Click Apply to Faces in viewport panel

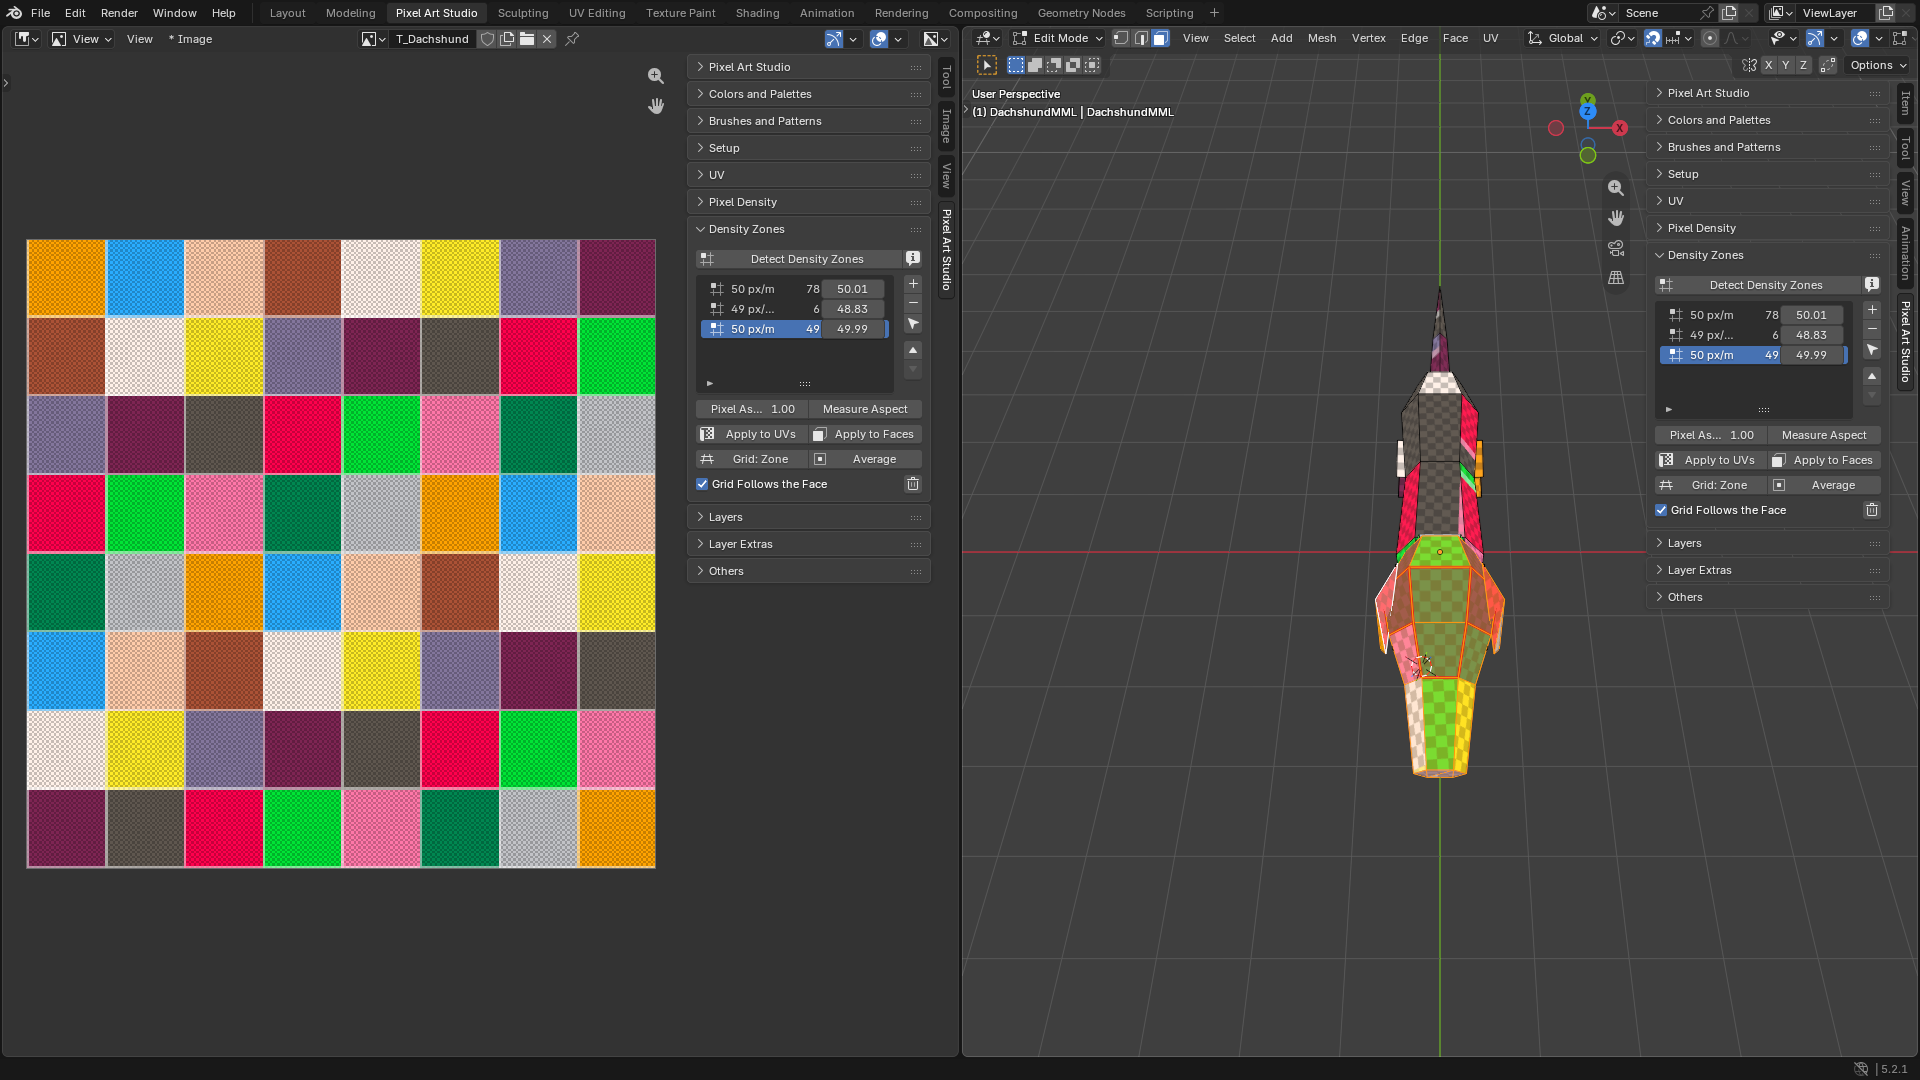point(1825,460)
